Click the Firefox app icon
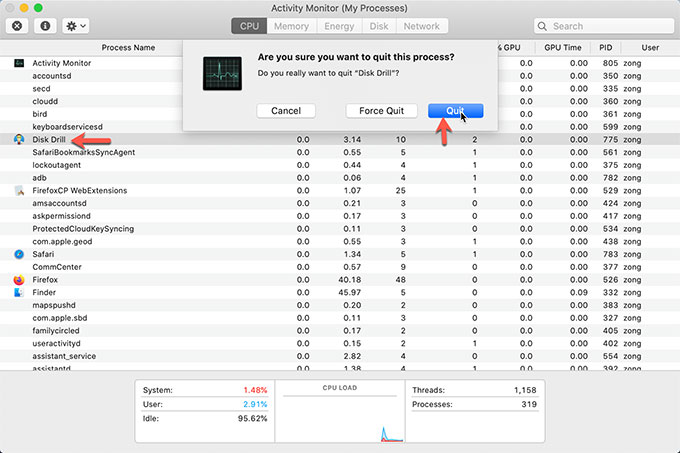The width and height of the screenshot is (680, 453). [x=19, y=280]
